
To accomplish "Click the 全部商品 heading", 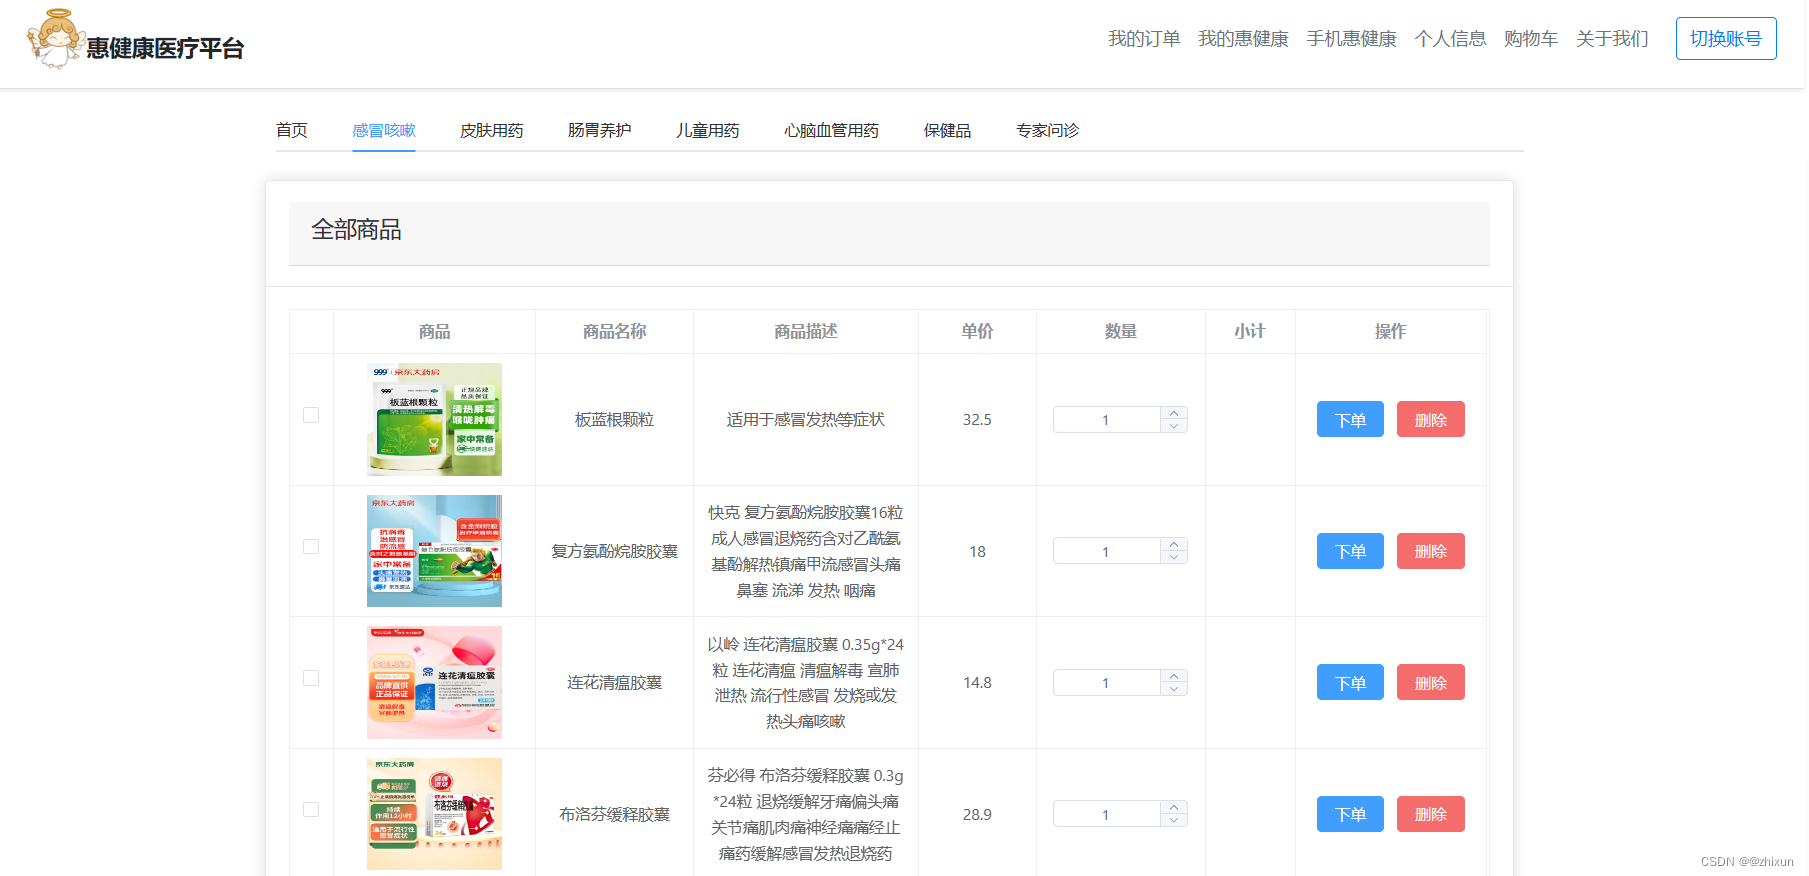I will point(356,230).
